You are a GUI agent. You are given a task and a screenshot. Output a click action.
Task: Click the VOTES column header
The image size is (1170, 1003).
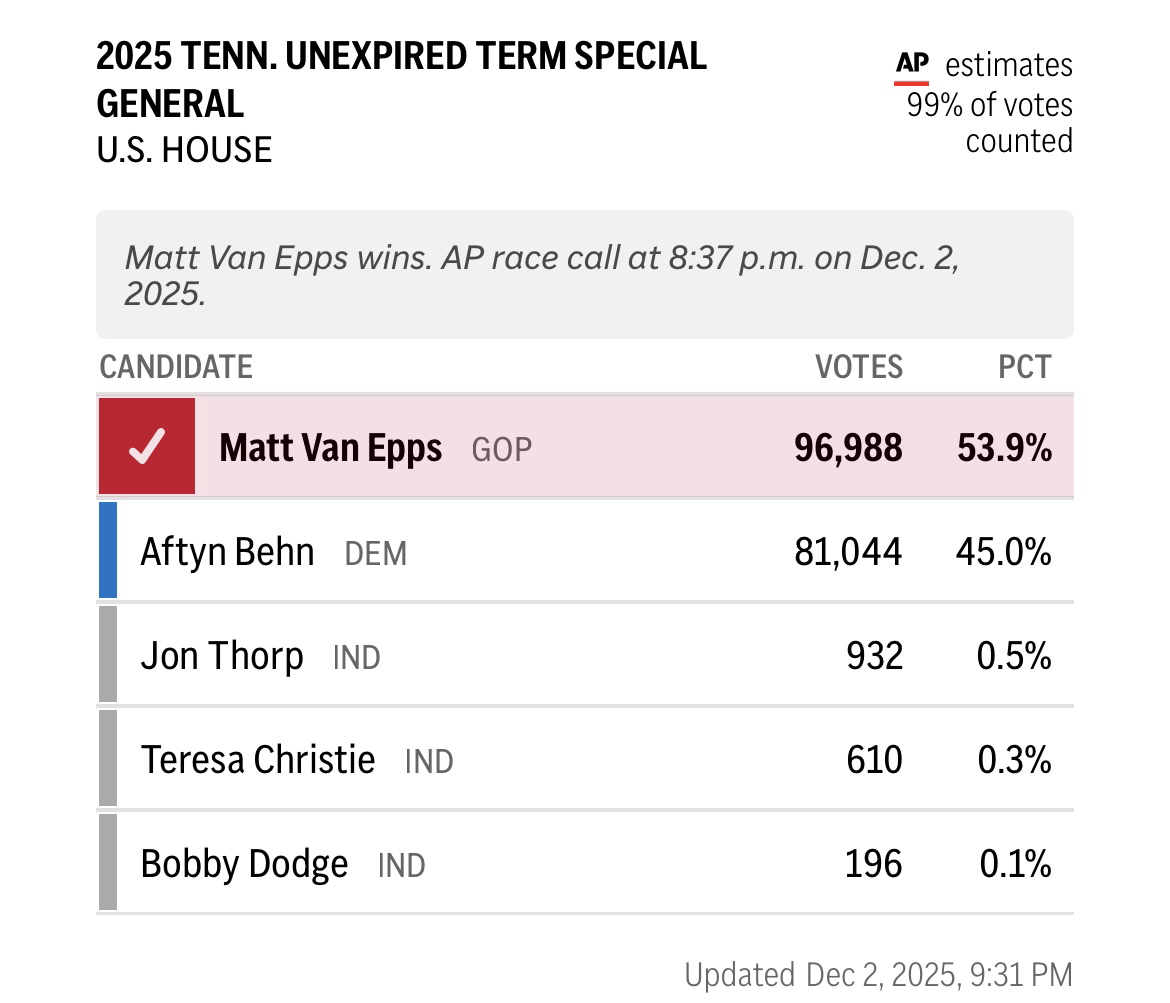pos(859,367)
